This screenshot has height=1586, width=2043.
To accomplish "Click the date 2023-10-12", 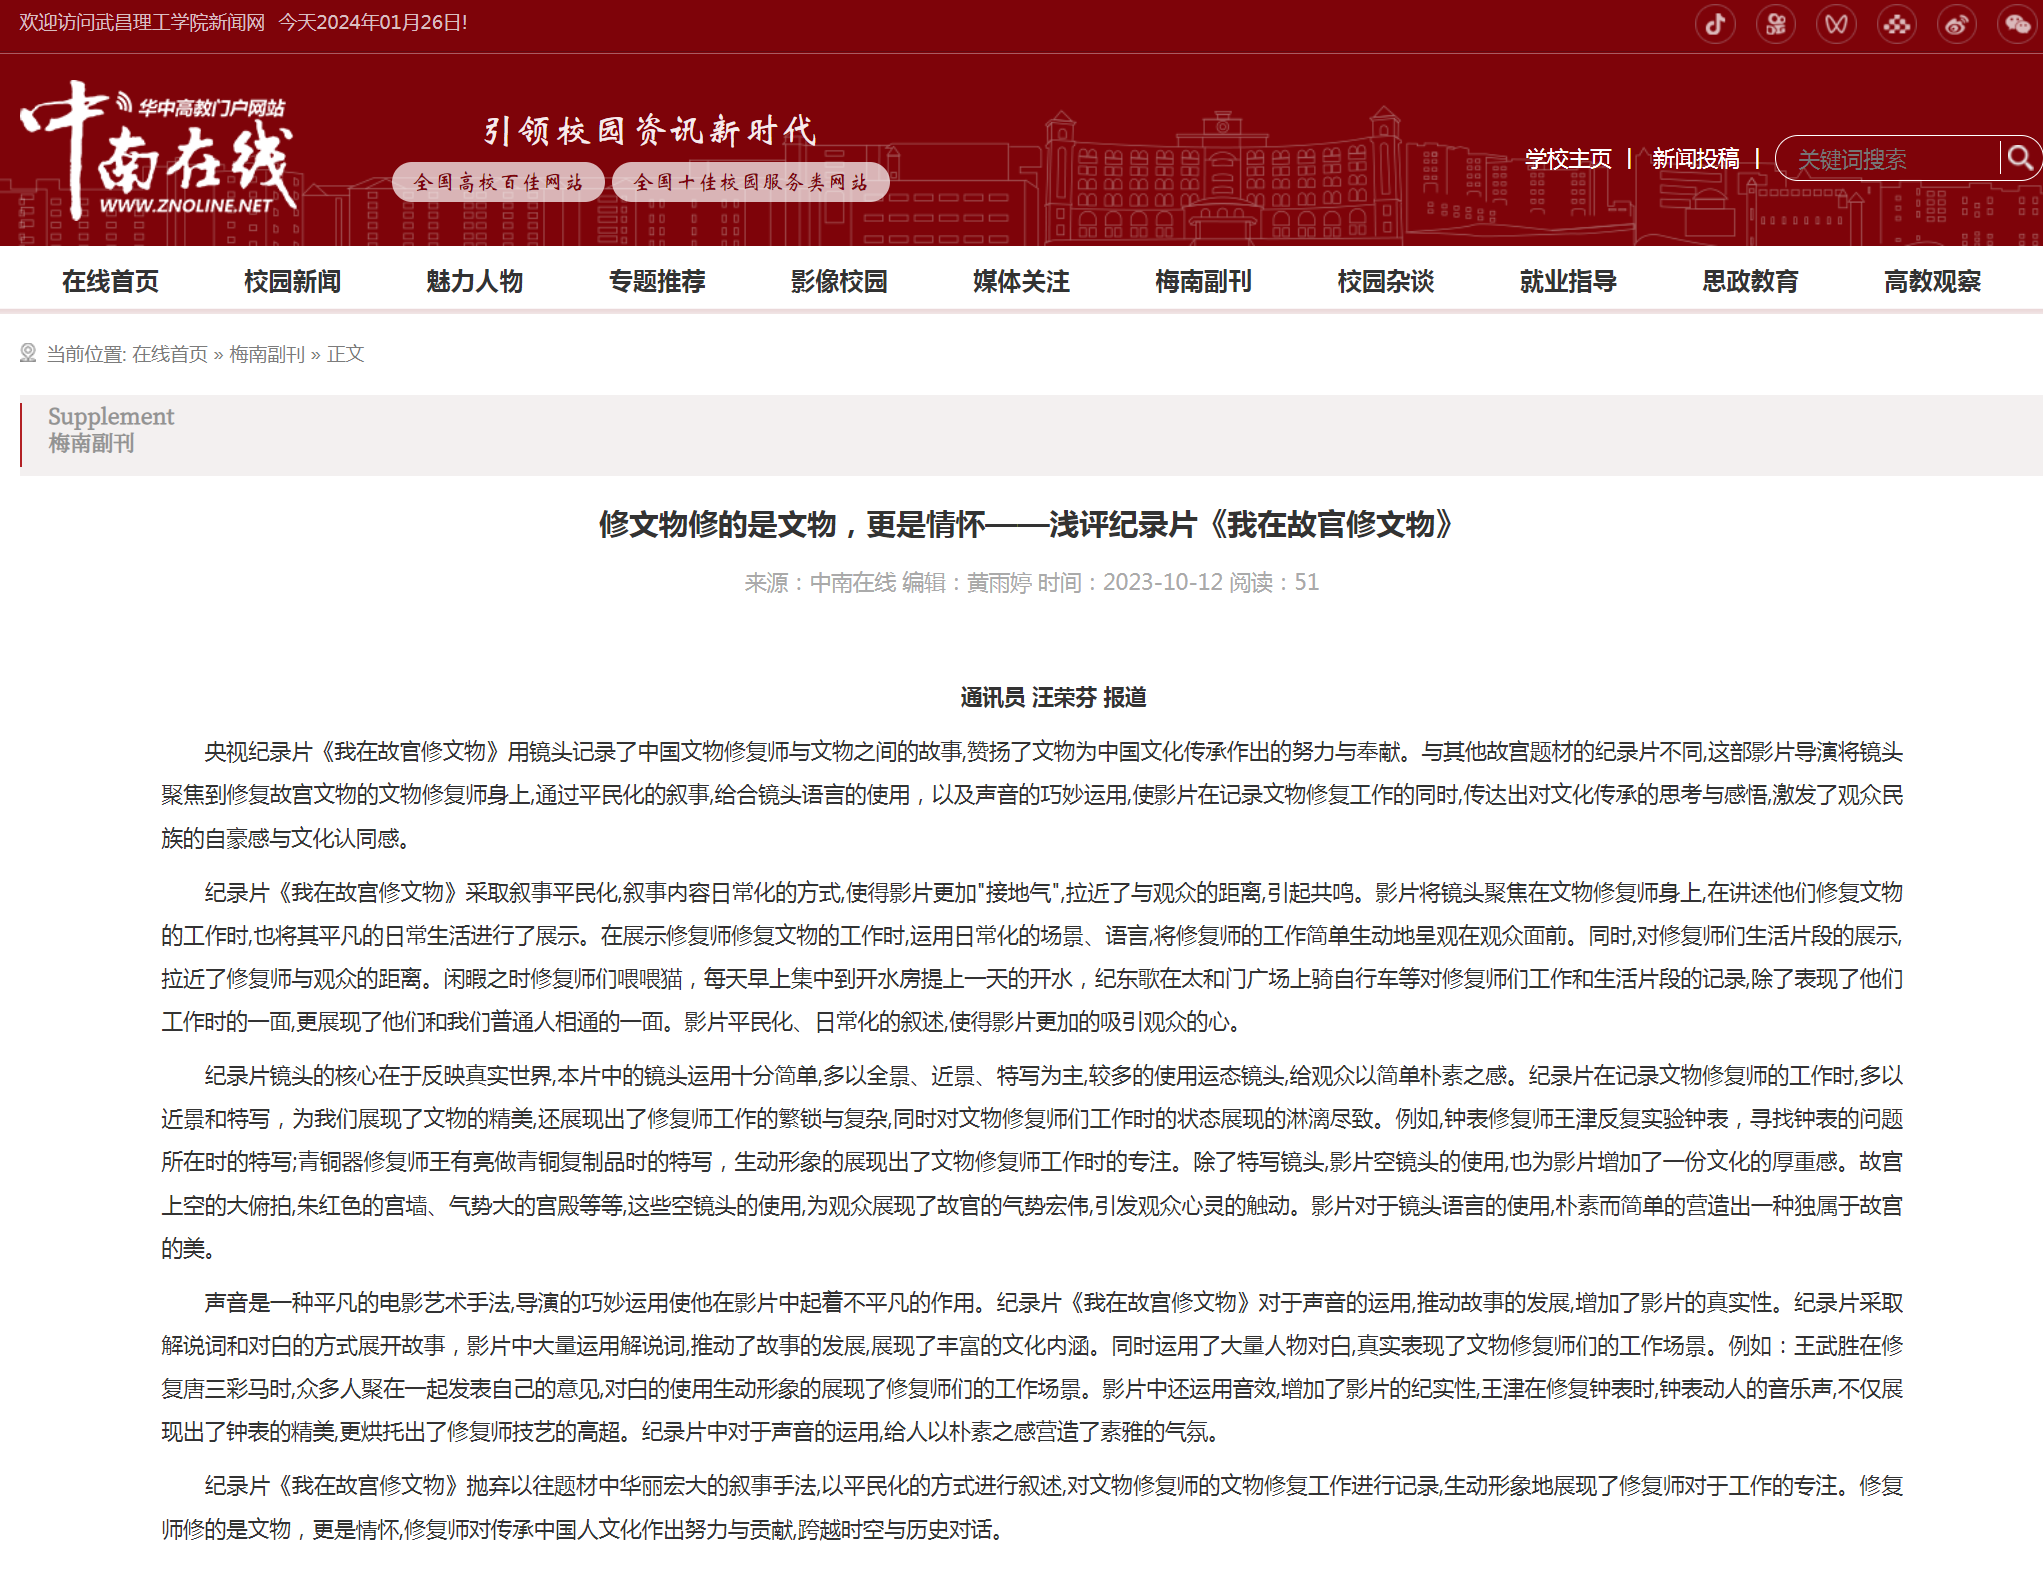I will 1163,582.
